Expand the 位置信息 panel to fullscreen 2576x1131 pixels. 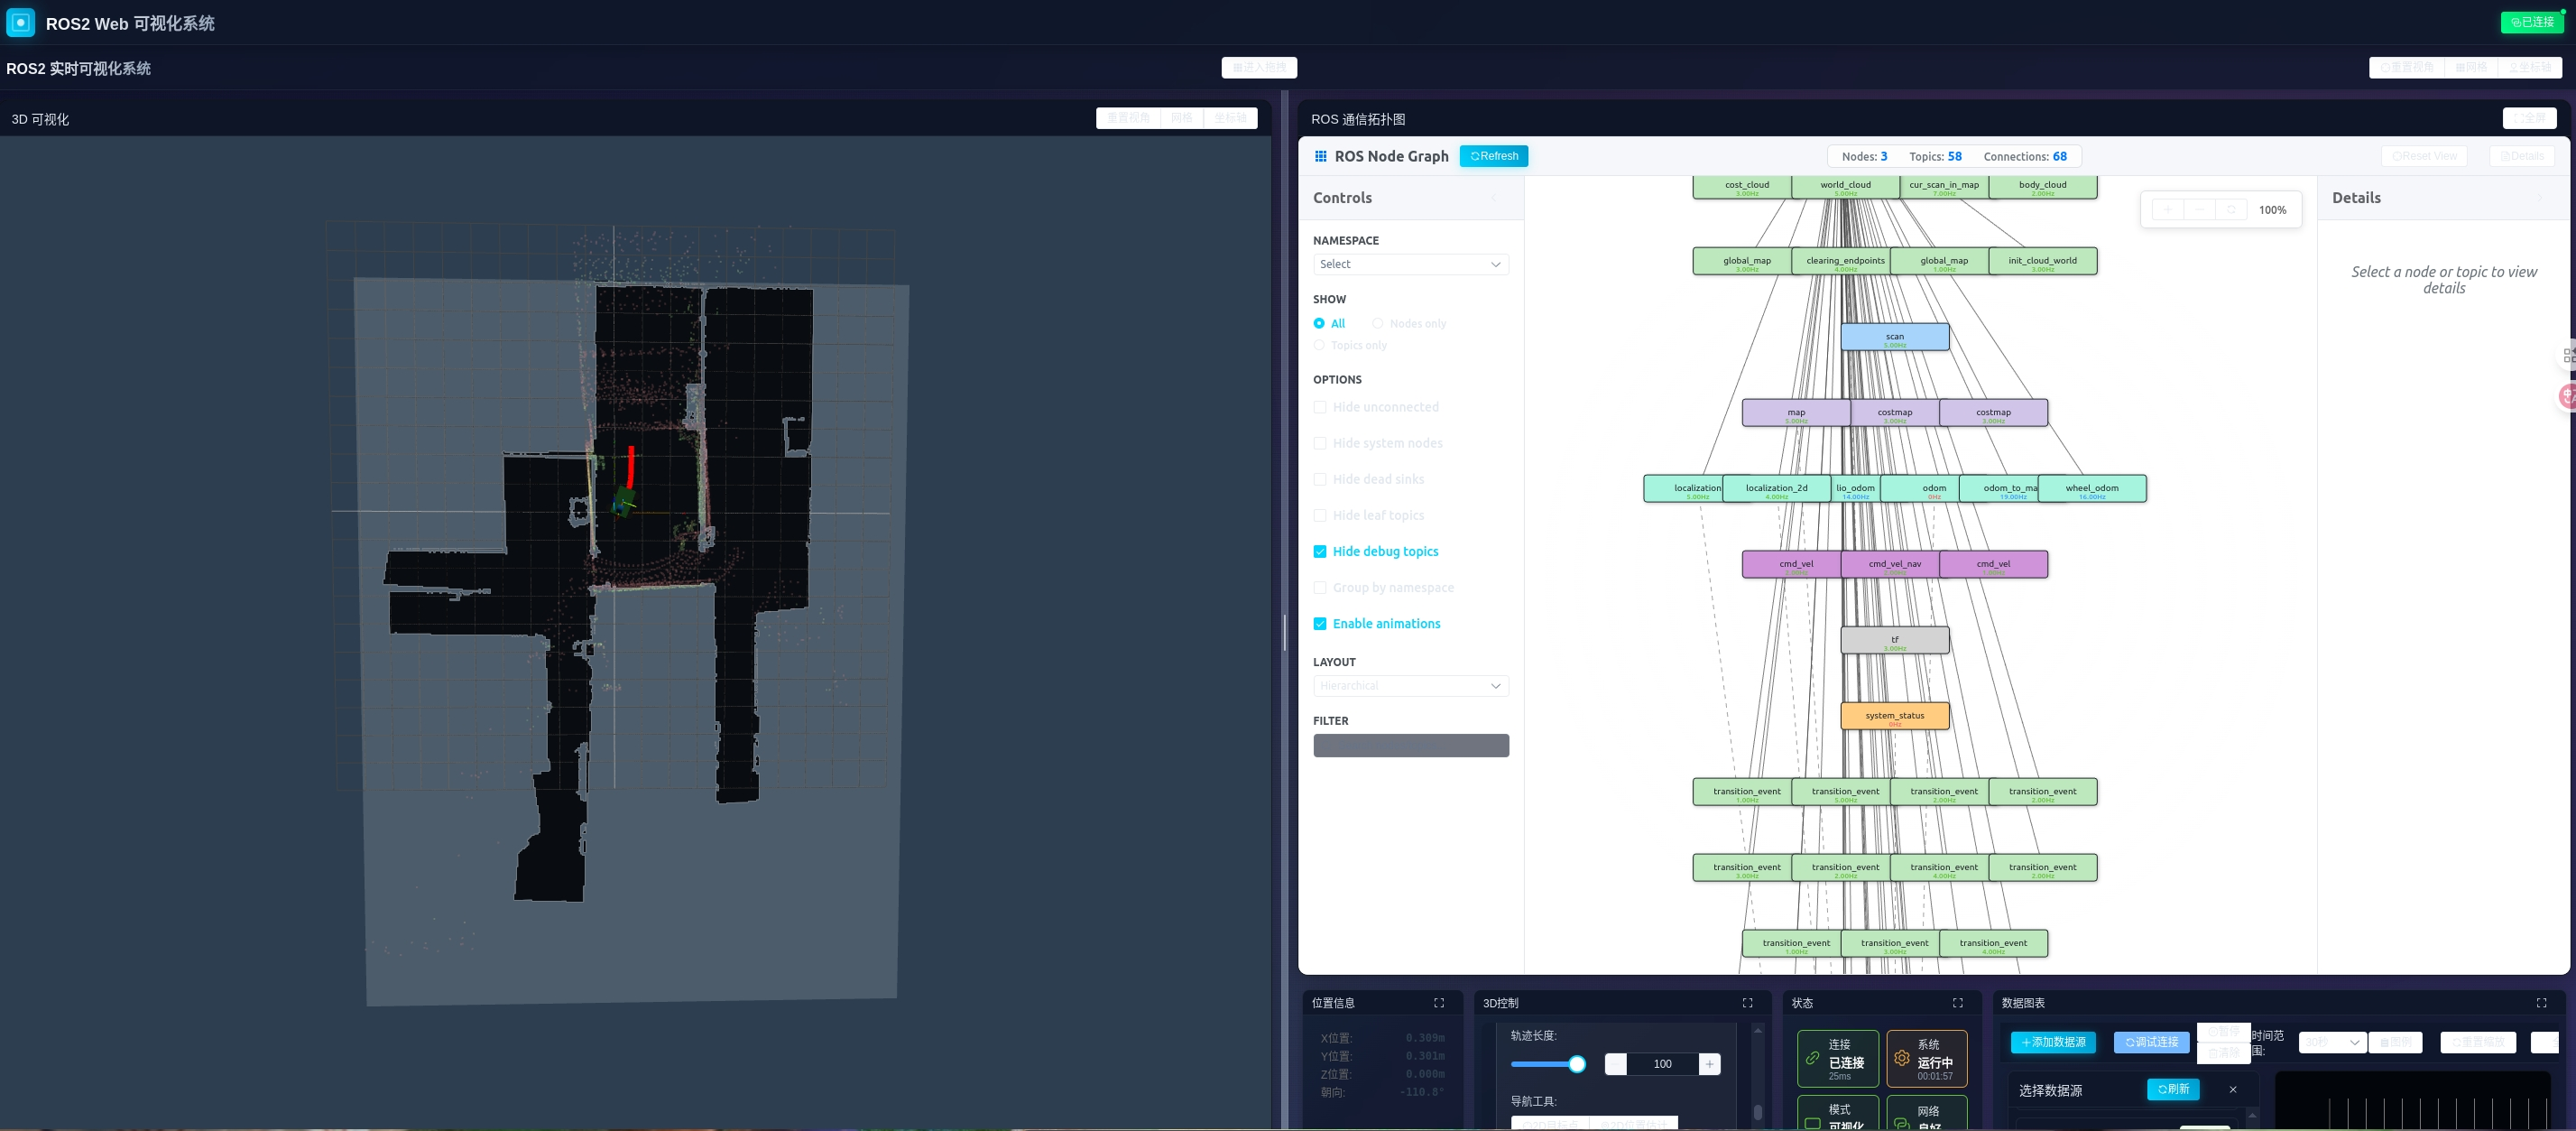pos(1439,1003)
